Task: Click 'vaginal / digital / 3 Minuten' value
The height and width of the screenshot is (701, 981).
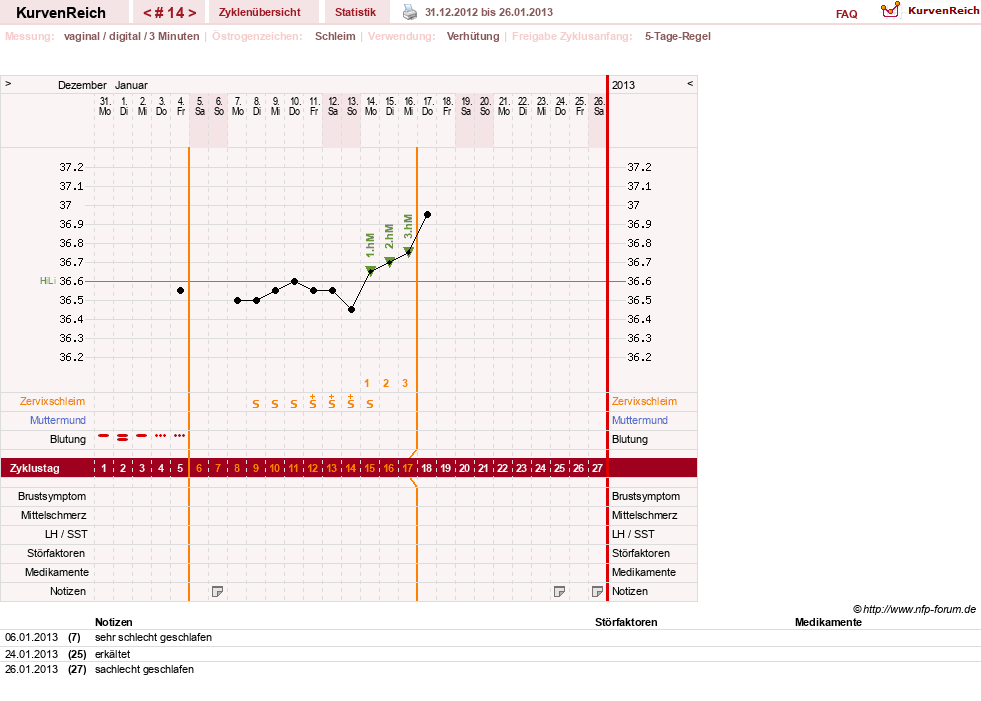Action: tap(131, 36)
